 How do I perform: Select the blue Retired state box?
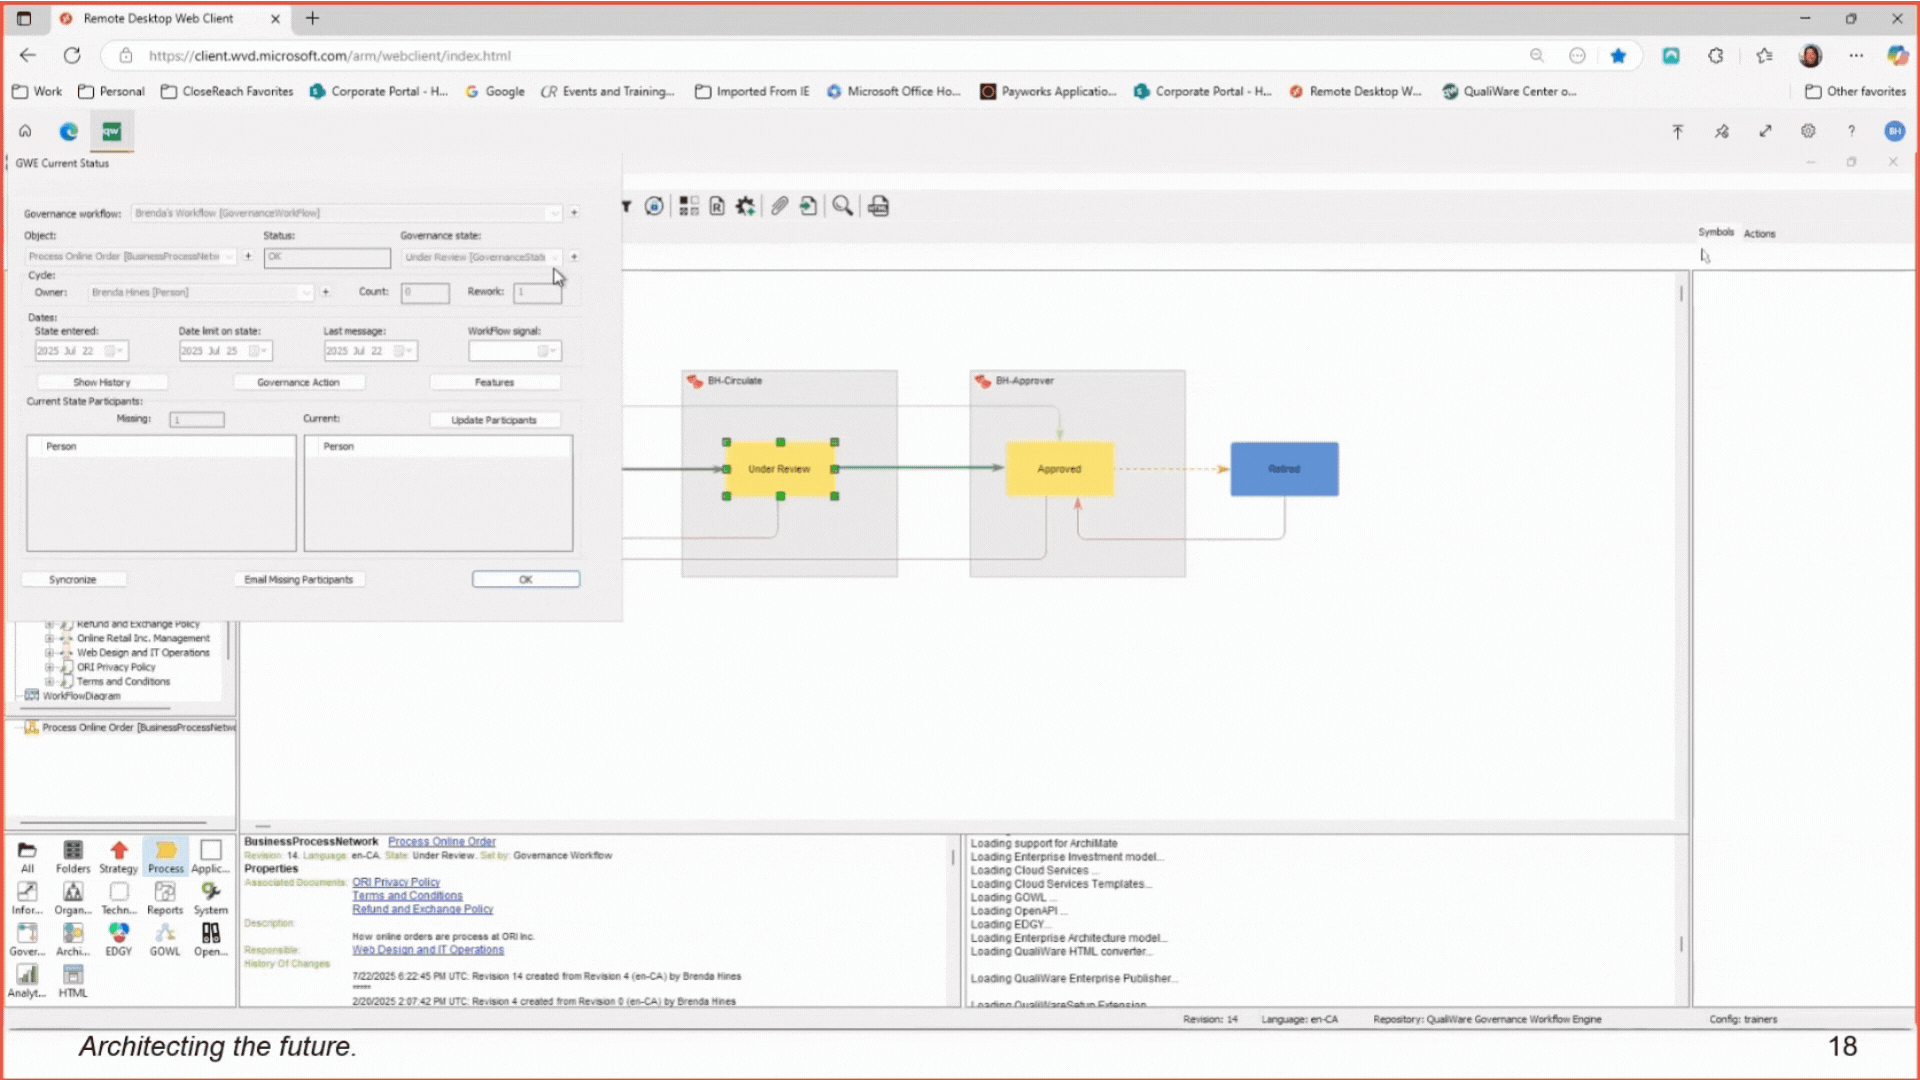1284,469
